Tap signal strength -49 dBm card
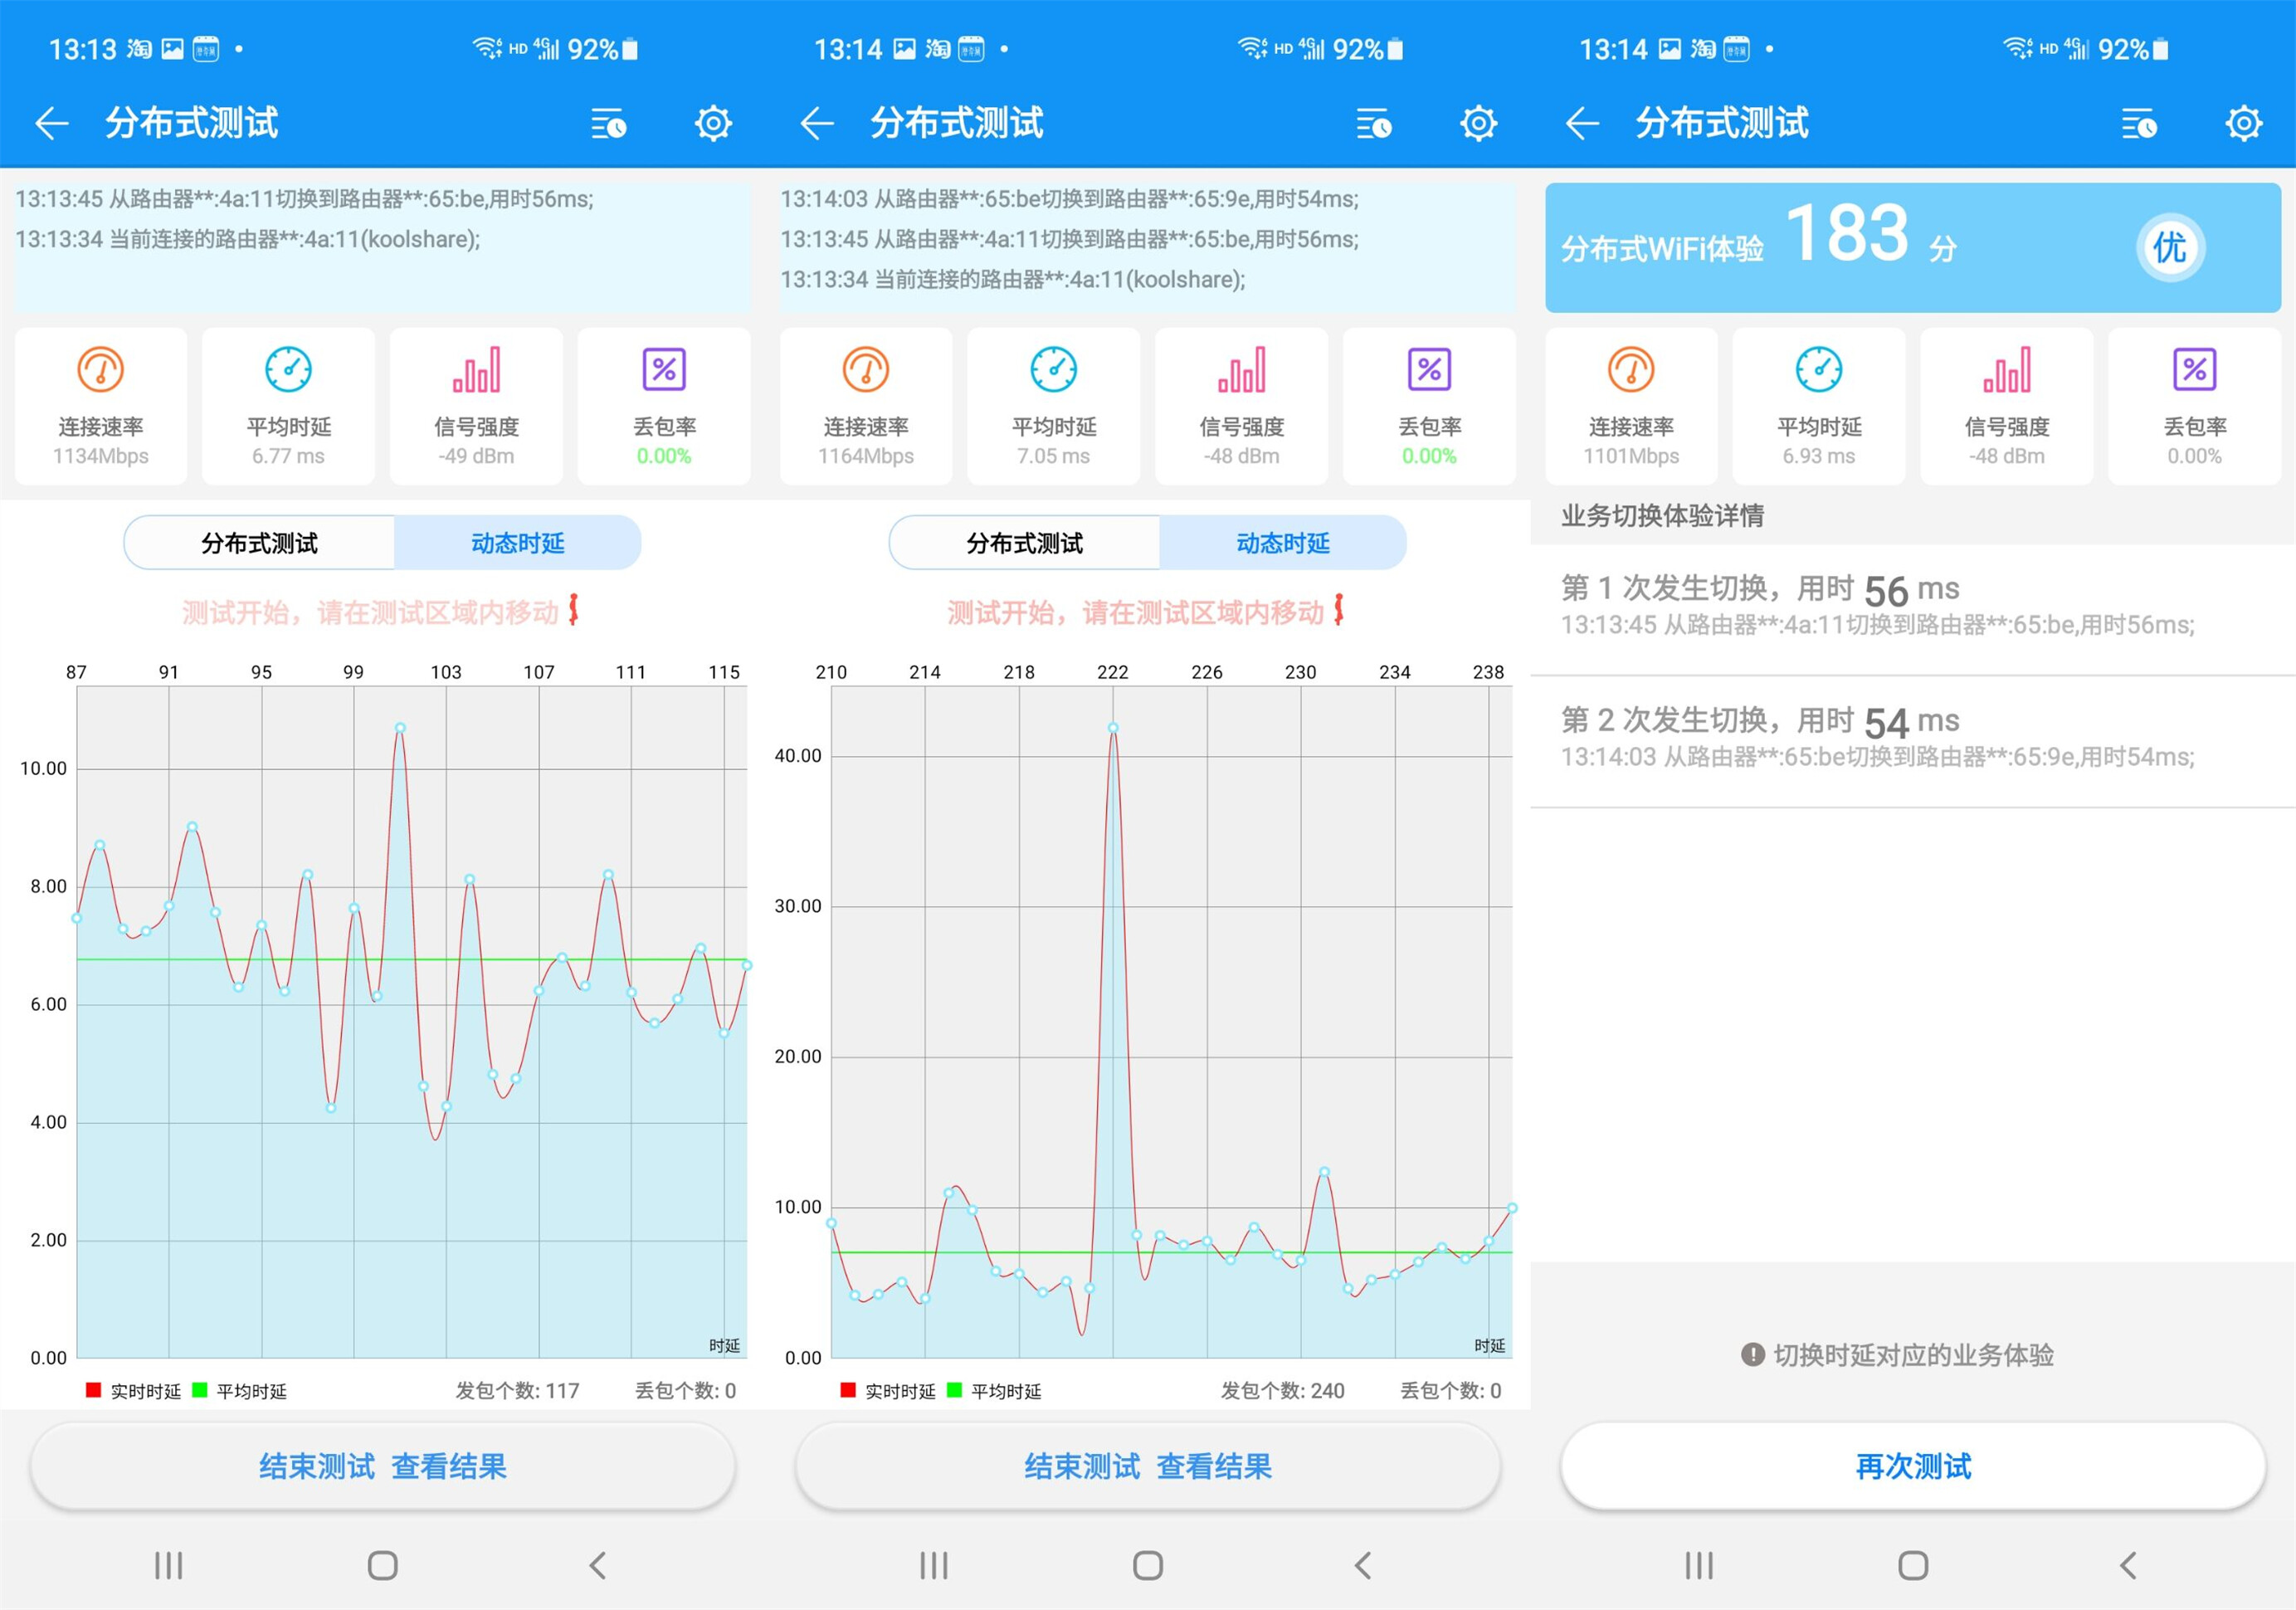The height and width of the screenshot is (1610, 2296). coord(476,406)
